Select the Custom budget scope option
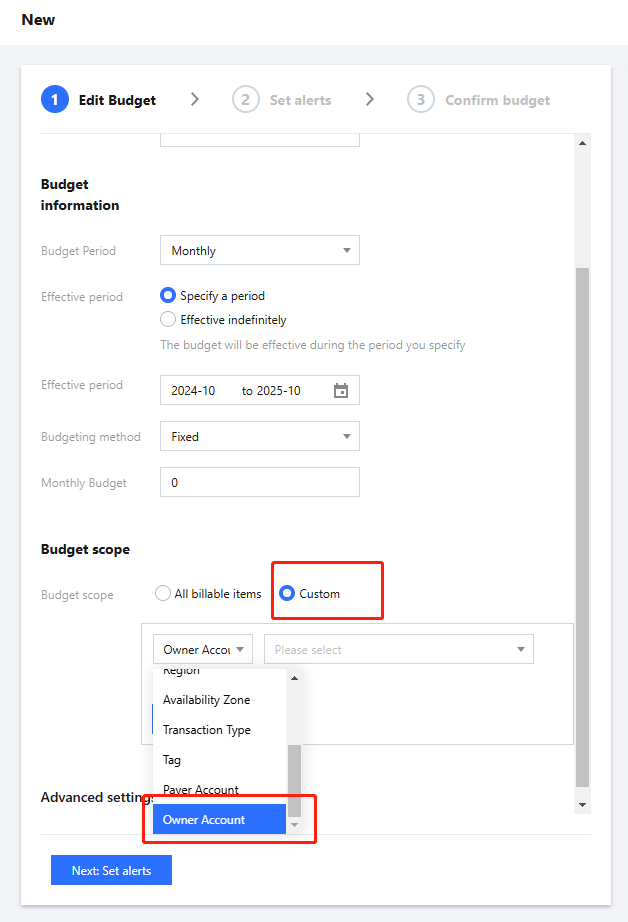This screenshot has height=922, width=628. pyautogui.click(x=287, y=594)
